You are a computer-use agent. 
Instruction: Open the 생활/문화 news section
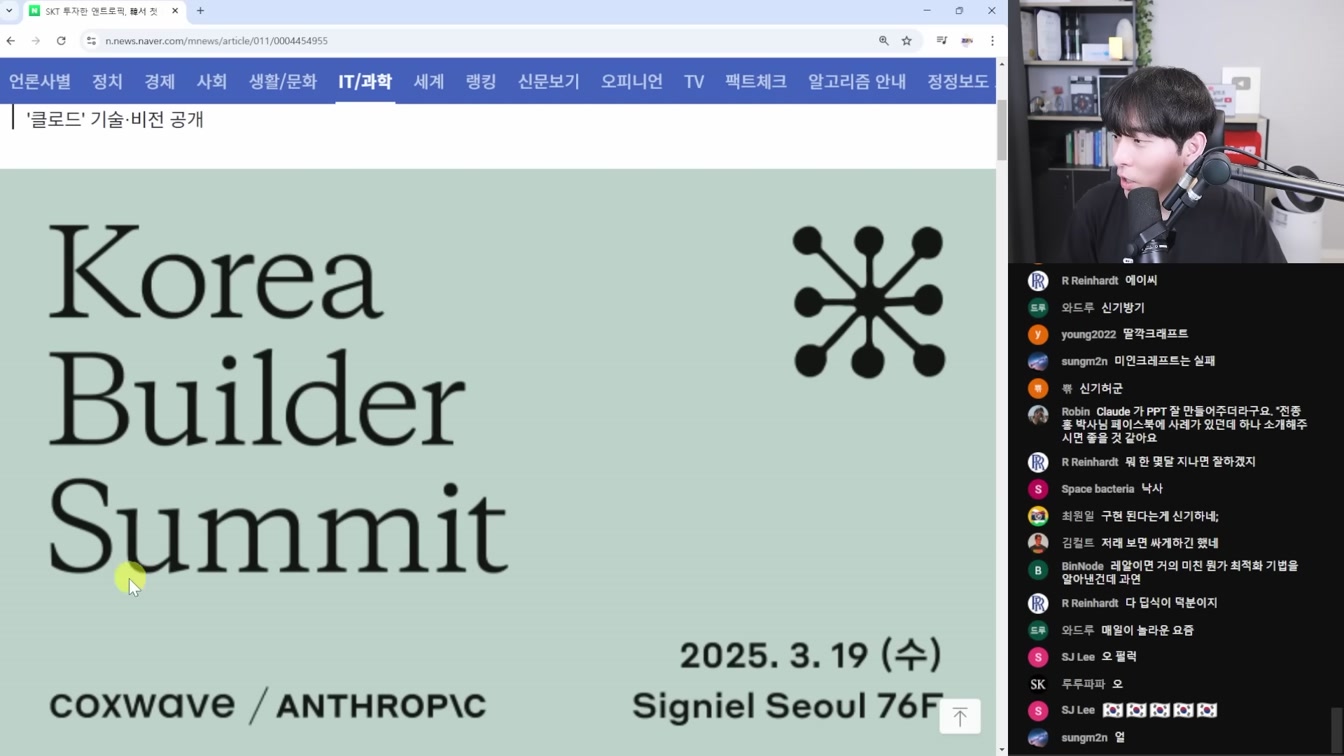point(282,82)
